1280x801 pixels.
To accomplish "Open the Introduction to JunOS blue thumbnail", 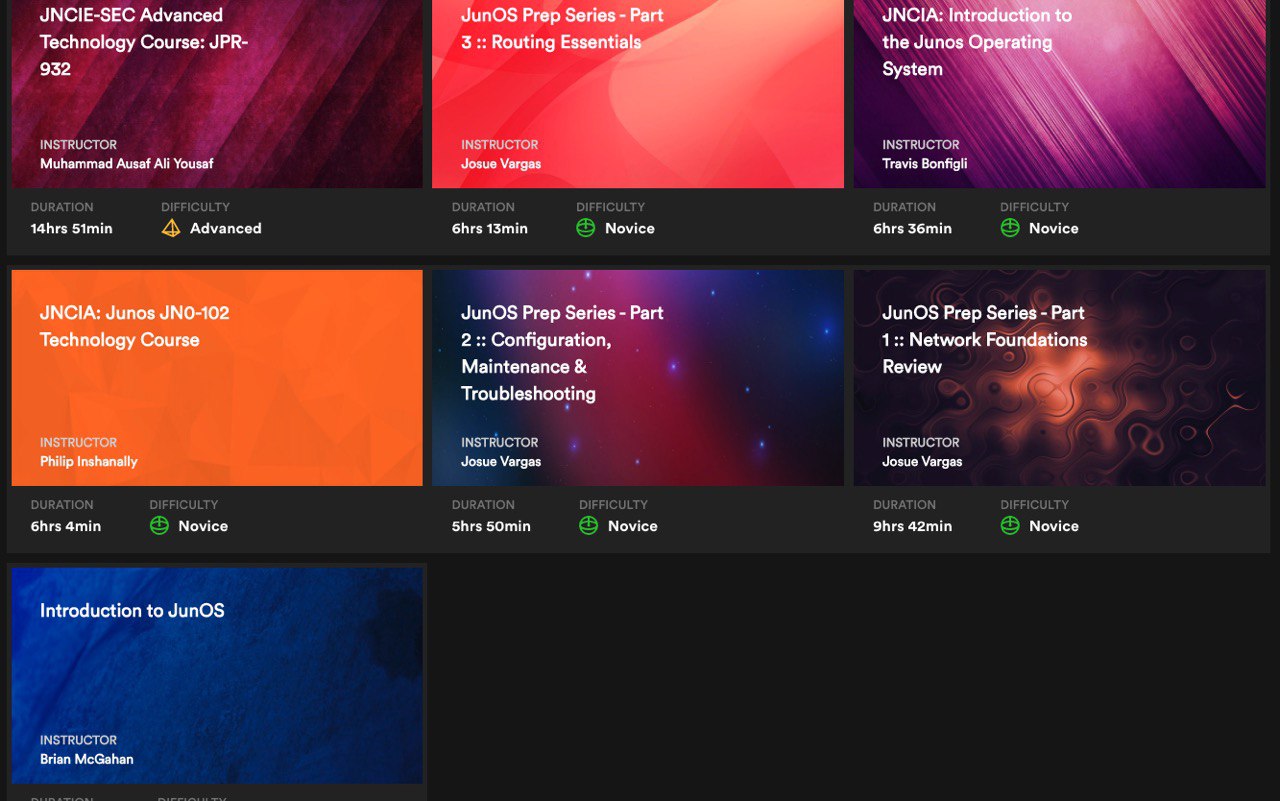I will click(x=217, y=676).
